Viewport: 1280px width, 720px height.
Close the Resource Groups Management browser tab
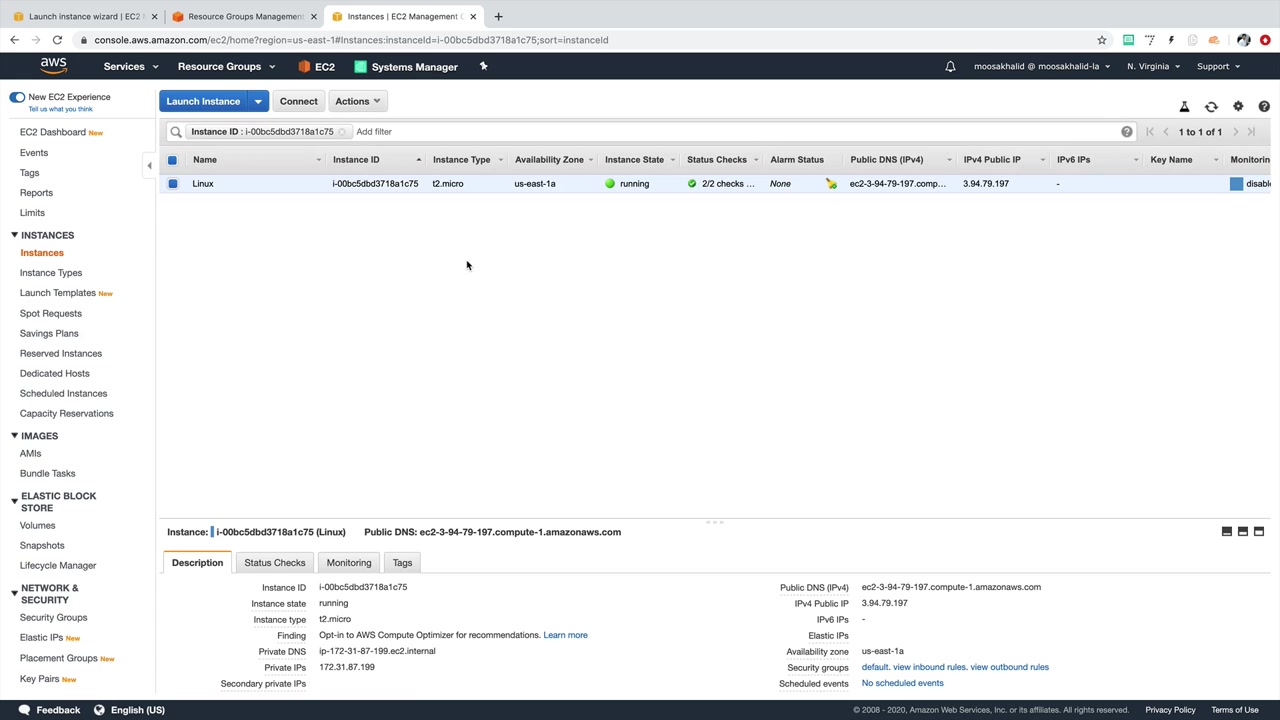pyautogui.click(x=313, y=16)
